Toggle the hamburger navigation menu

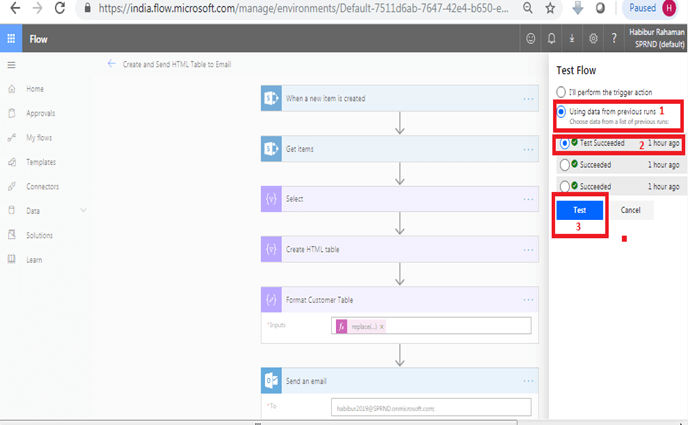[x=11, y=65]
